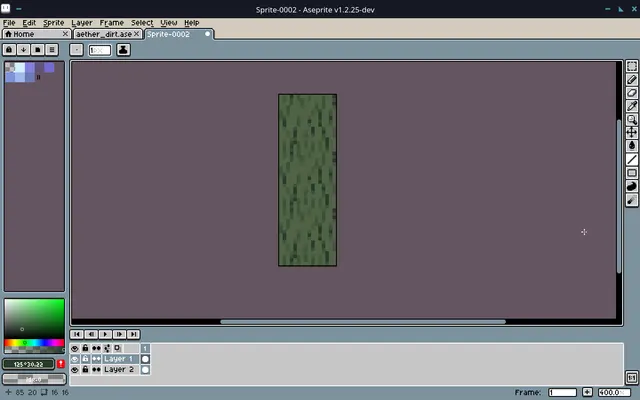640x400 pixels.
Task: Pick a hue on the rainbow slider
Action: [x=34, y=342]
